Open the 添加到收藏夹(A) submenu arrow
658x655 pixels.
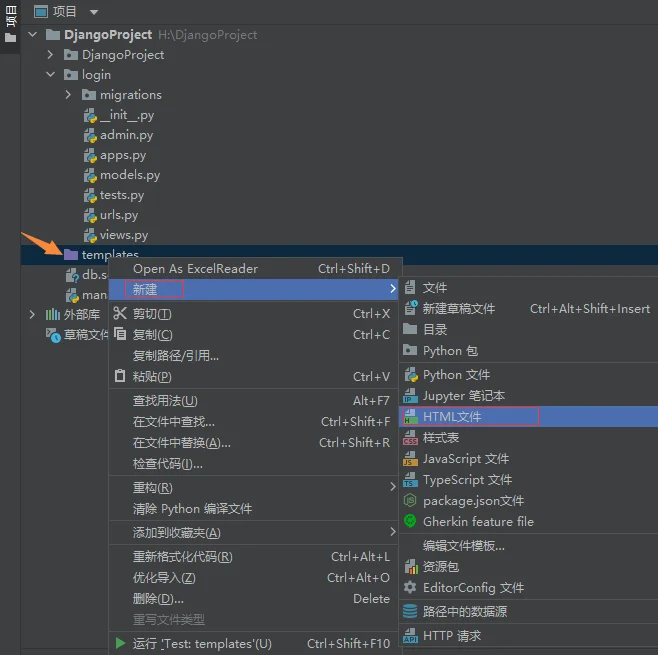(393, 532)
